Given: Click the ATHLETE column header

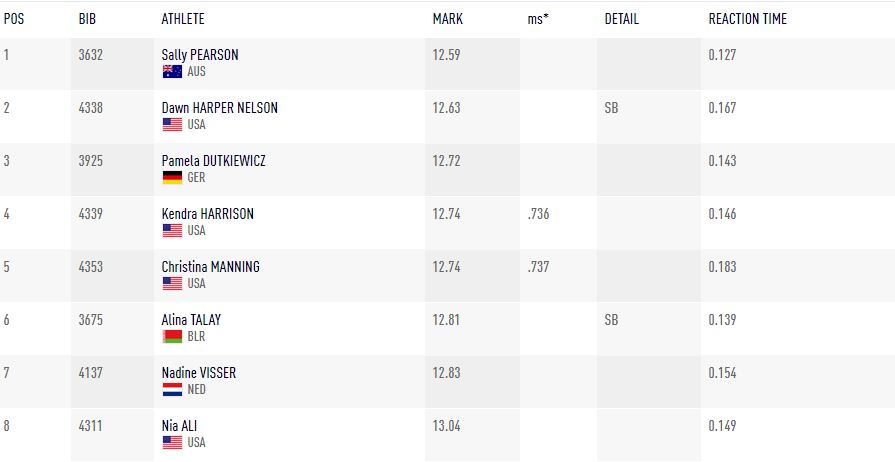Looking at the screenshot, I should click(x=184, y=19).
